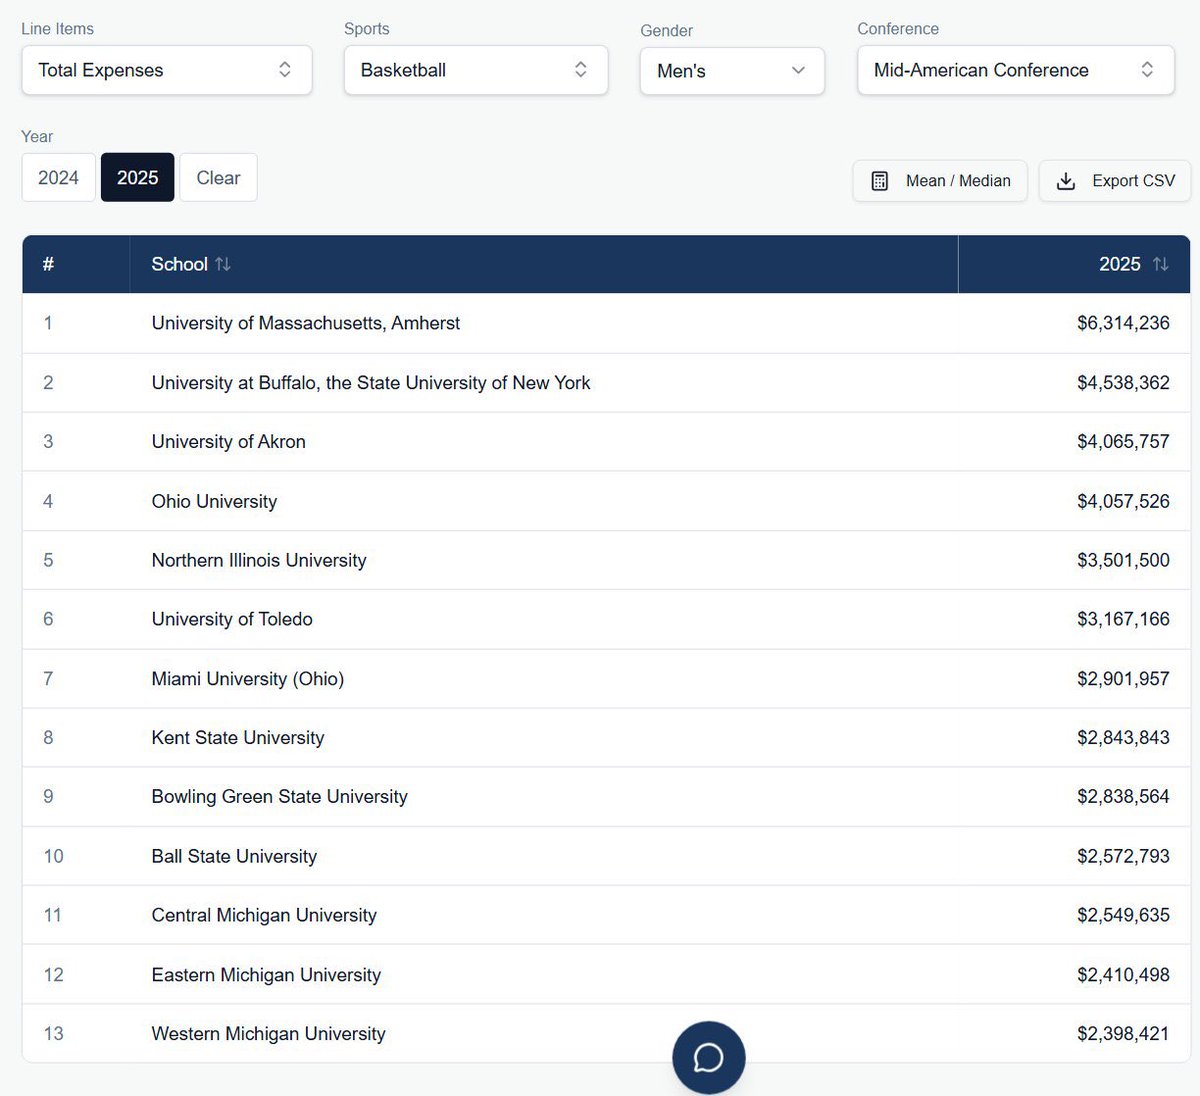Open the chat bubble icon
Viewport: 1200px width, 1096px height.
708,1057
